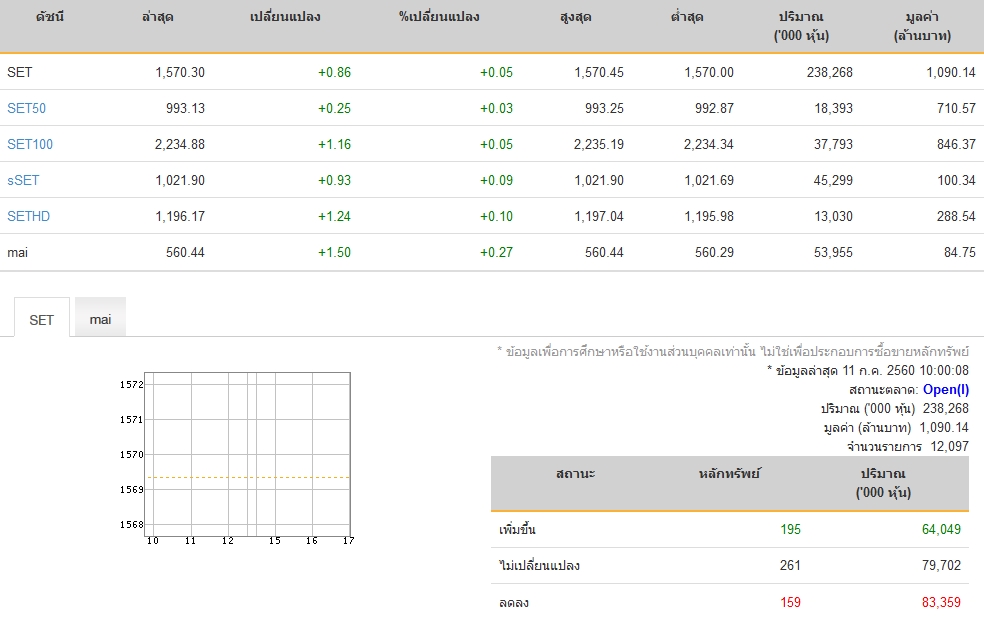Image resolution: width=984 pixels, height=617 pixels.
Task: Click the Open(I) market status text
Action: (946, 390)
